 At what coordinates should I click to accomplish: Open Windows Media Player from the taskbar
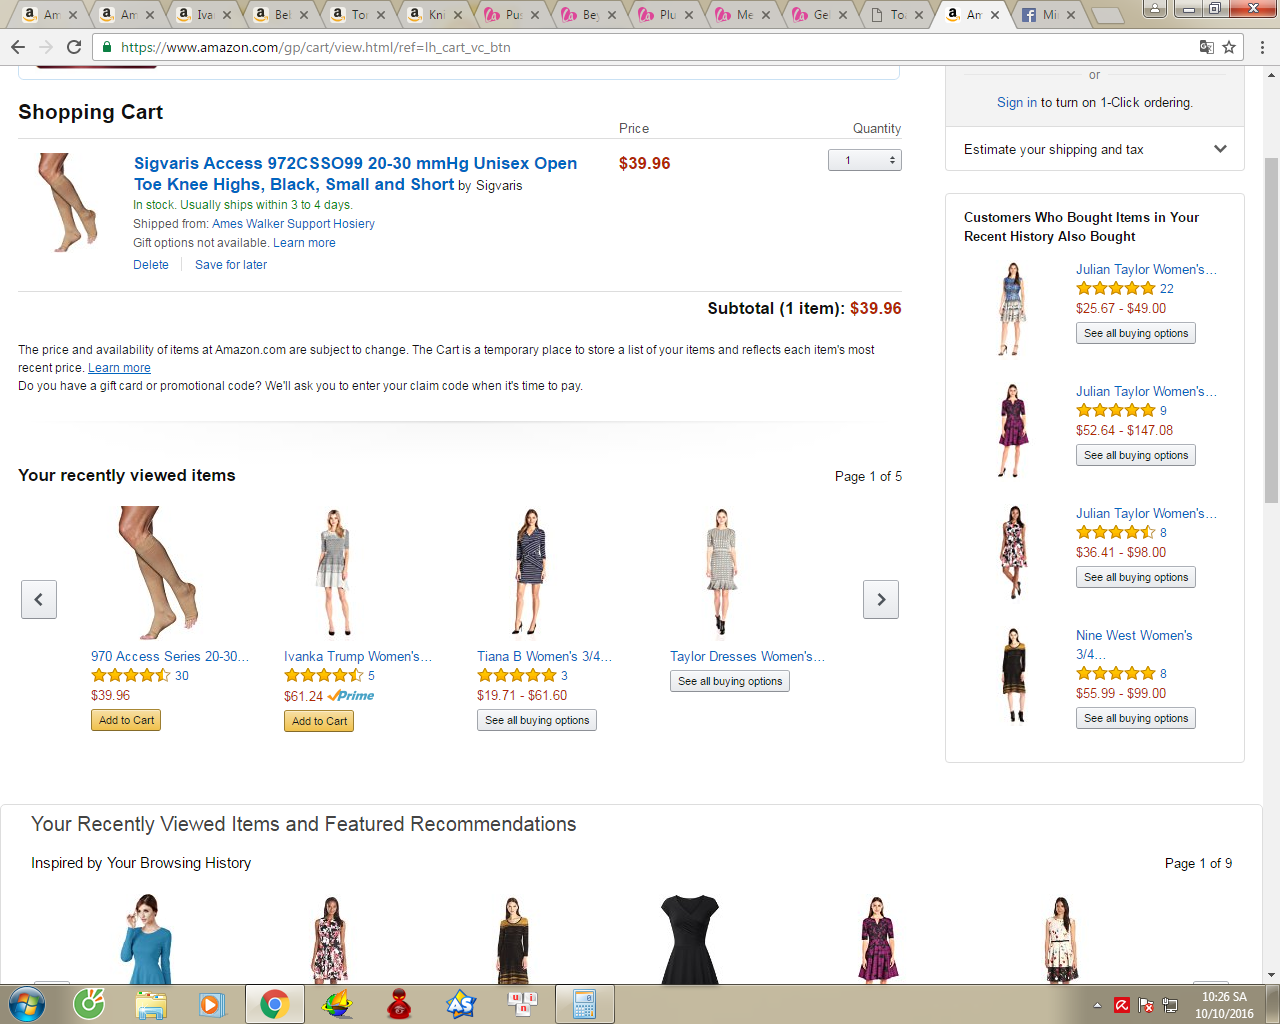(212, 1004)
